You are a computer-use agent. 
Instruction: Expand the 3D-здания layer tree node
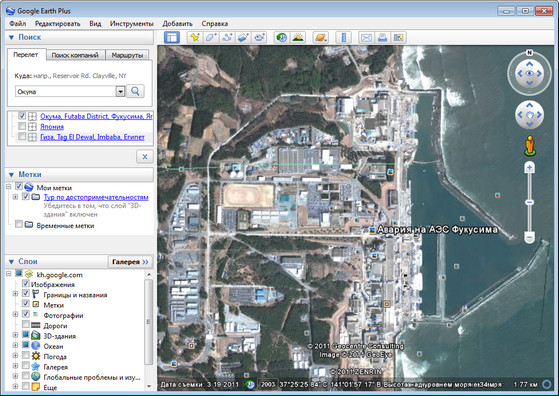click(x=15, y=335)
